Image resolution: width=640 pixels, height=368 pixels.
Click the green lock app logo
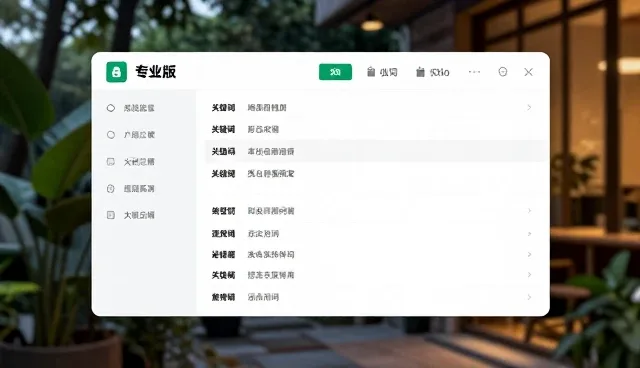coord(116,72)
